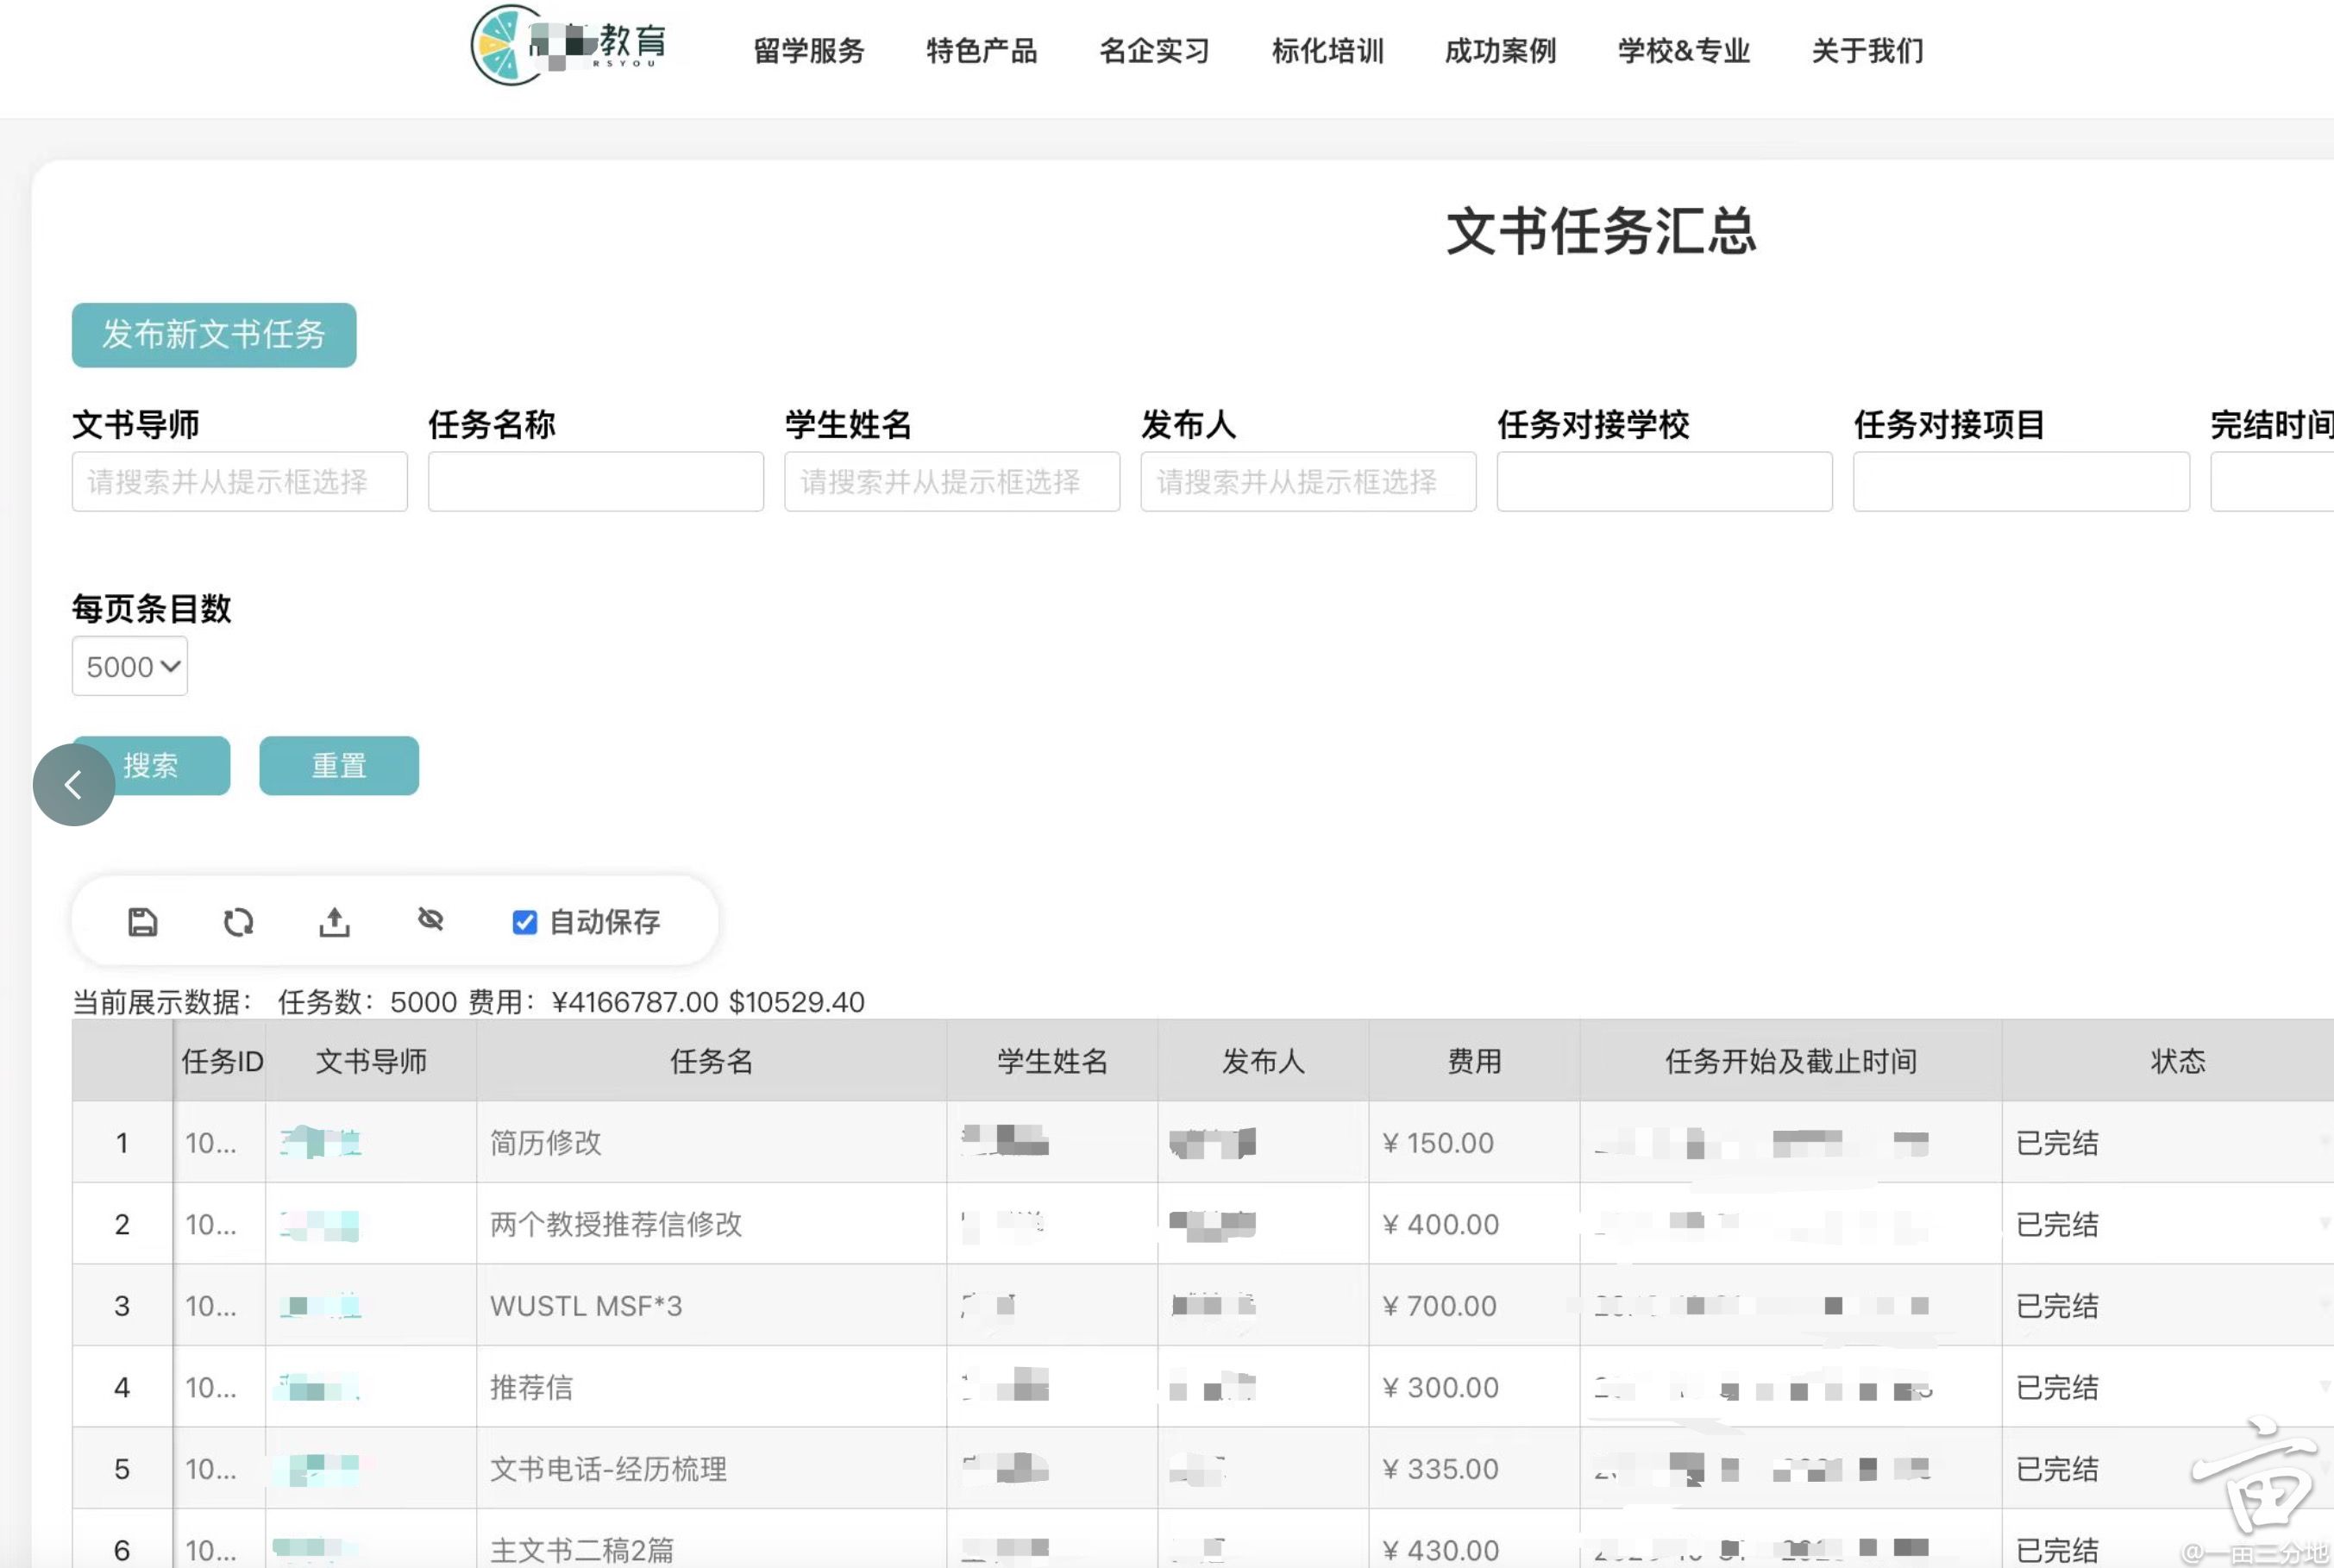The width and height of the screenshot is (2334, 1568).
Task: Open the 成功案例 menu item
Action: tap(1500, 50)
